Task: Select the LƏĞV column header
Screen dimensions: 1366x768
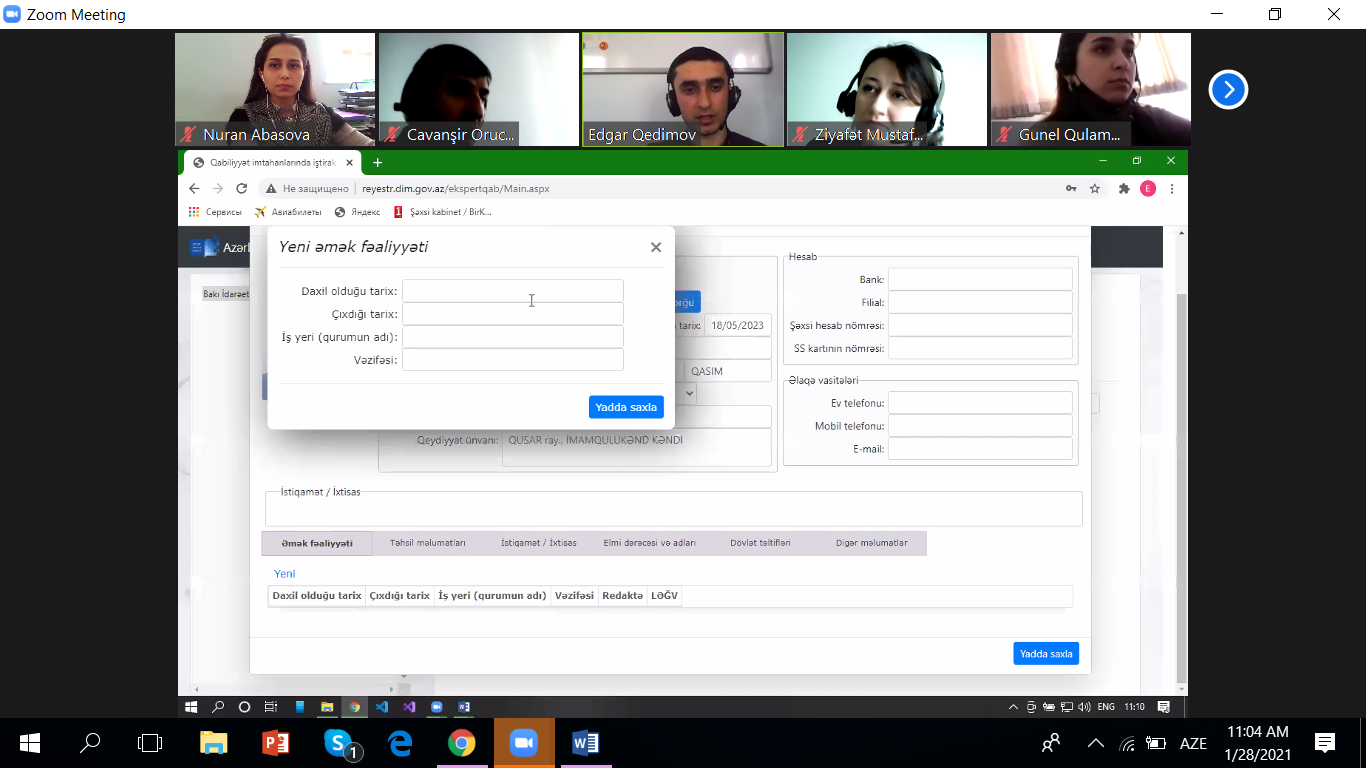Action: (665, 596)
